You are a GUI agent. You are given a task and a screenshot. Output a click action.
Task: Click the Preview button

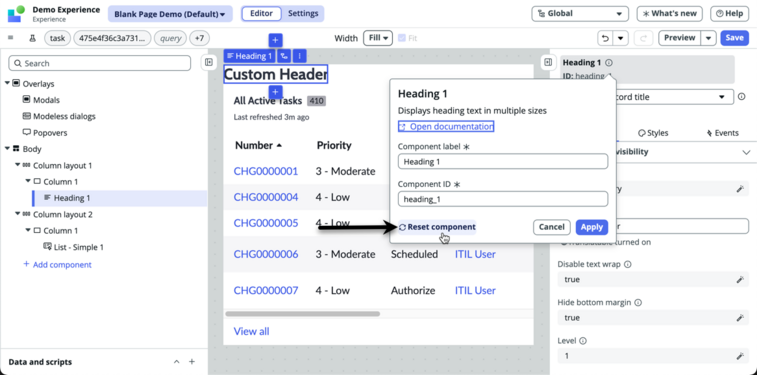[x=680, y=38]
